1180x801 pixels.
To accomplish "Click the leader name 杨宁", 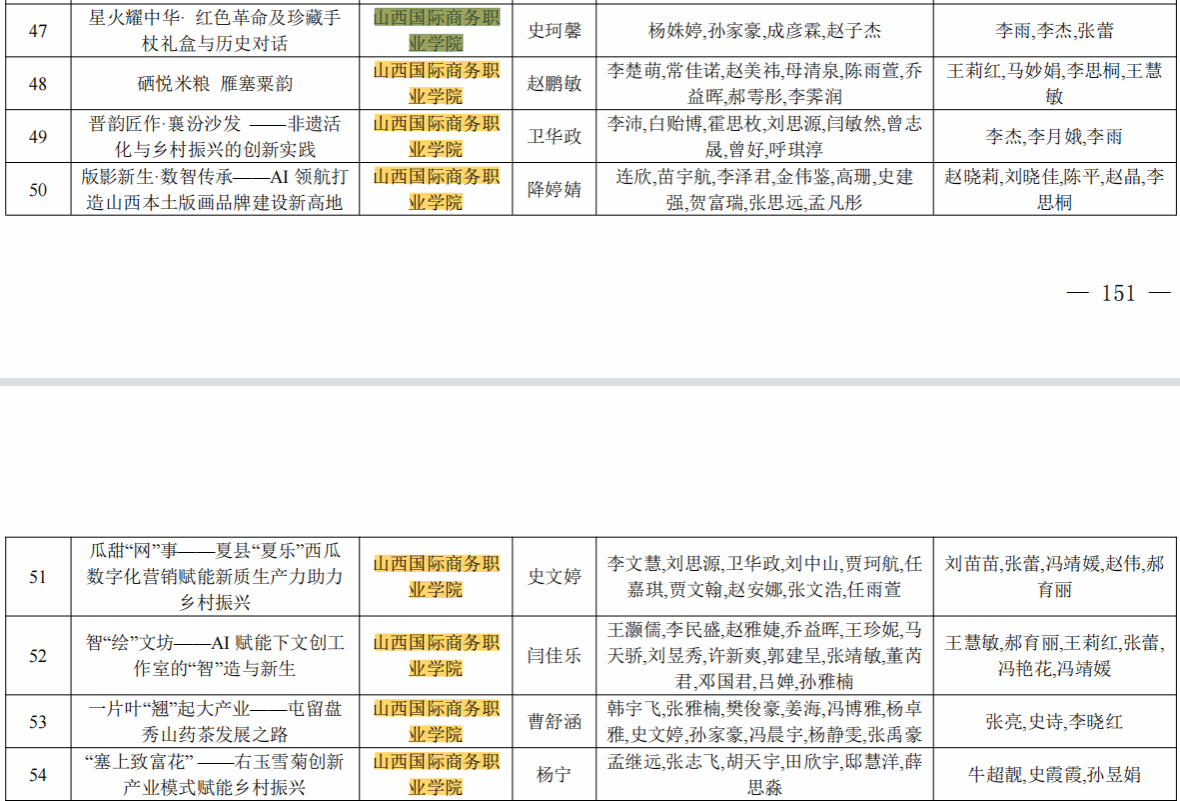I will point(554,775).
